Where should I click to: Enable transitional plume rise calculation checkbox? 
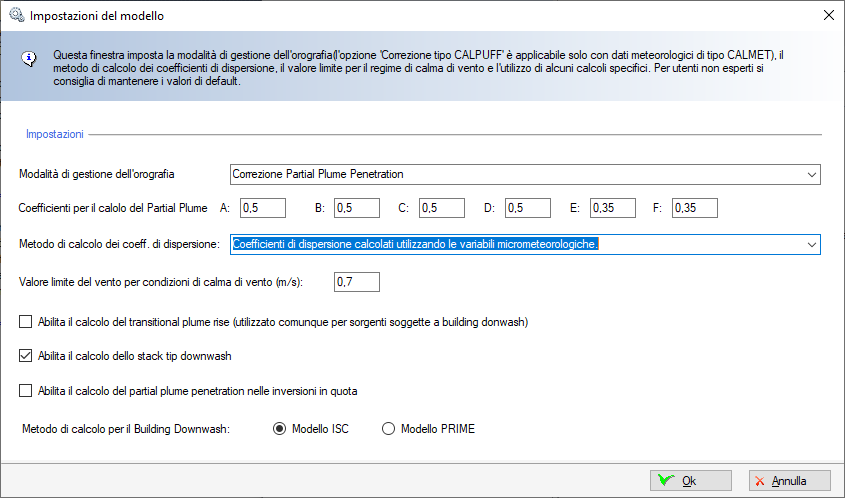[x=26, y=322]
